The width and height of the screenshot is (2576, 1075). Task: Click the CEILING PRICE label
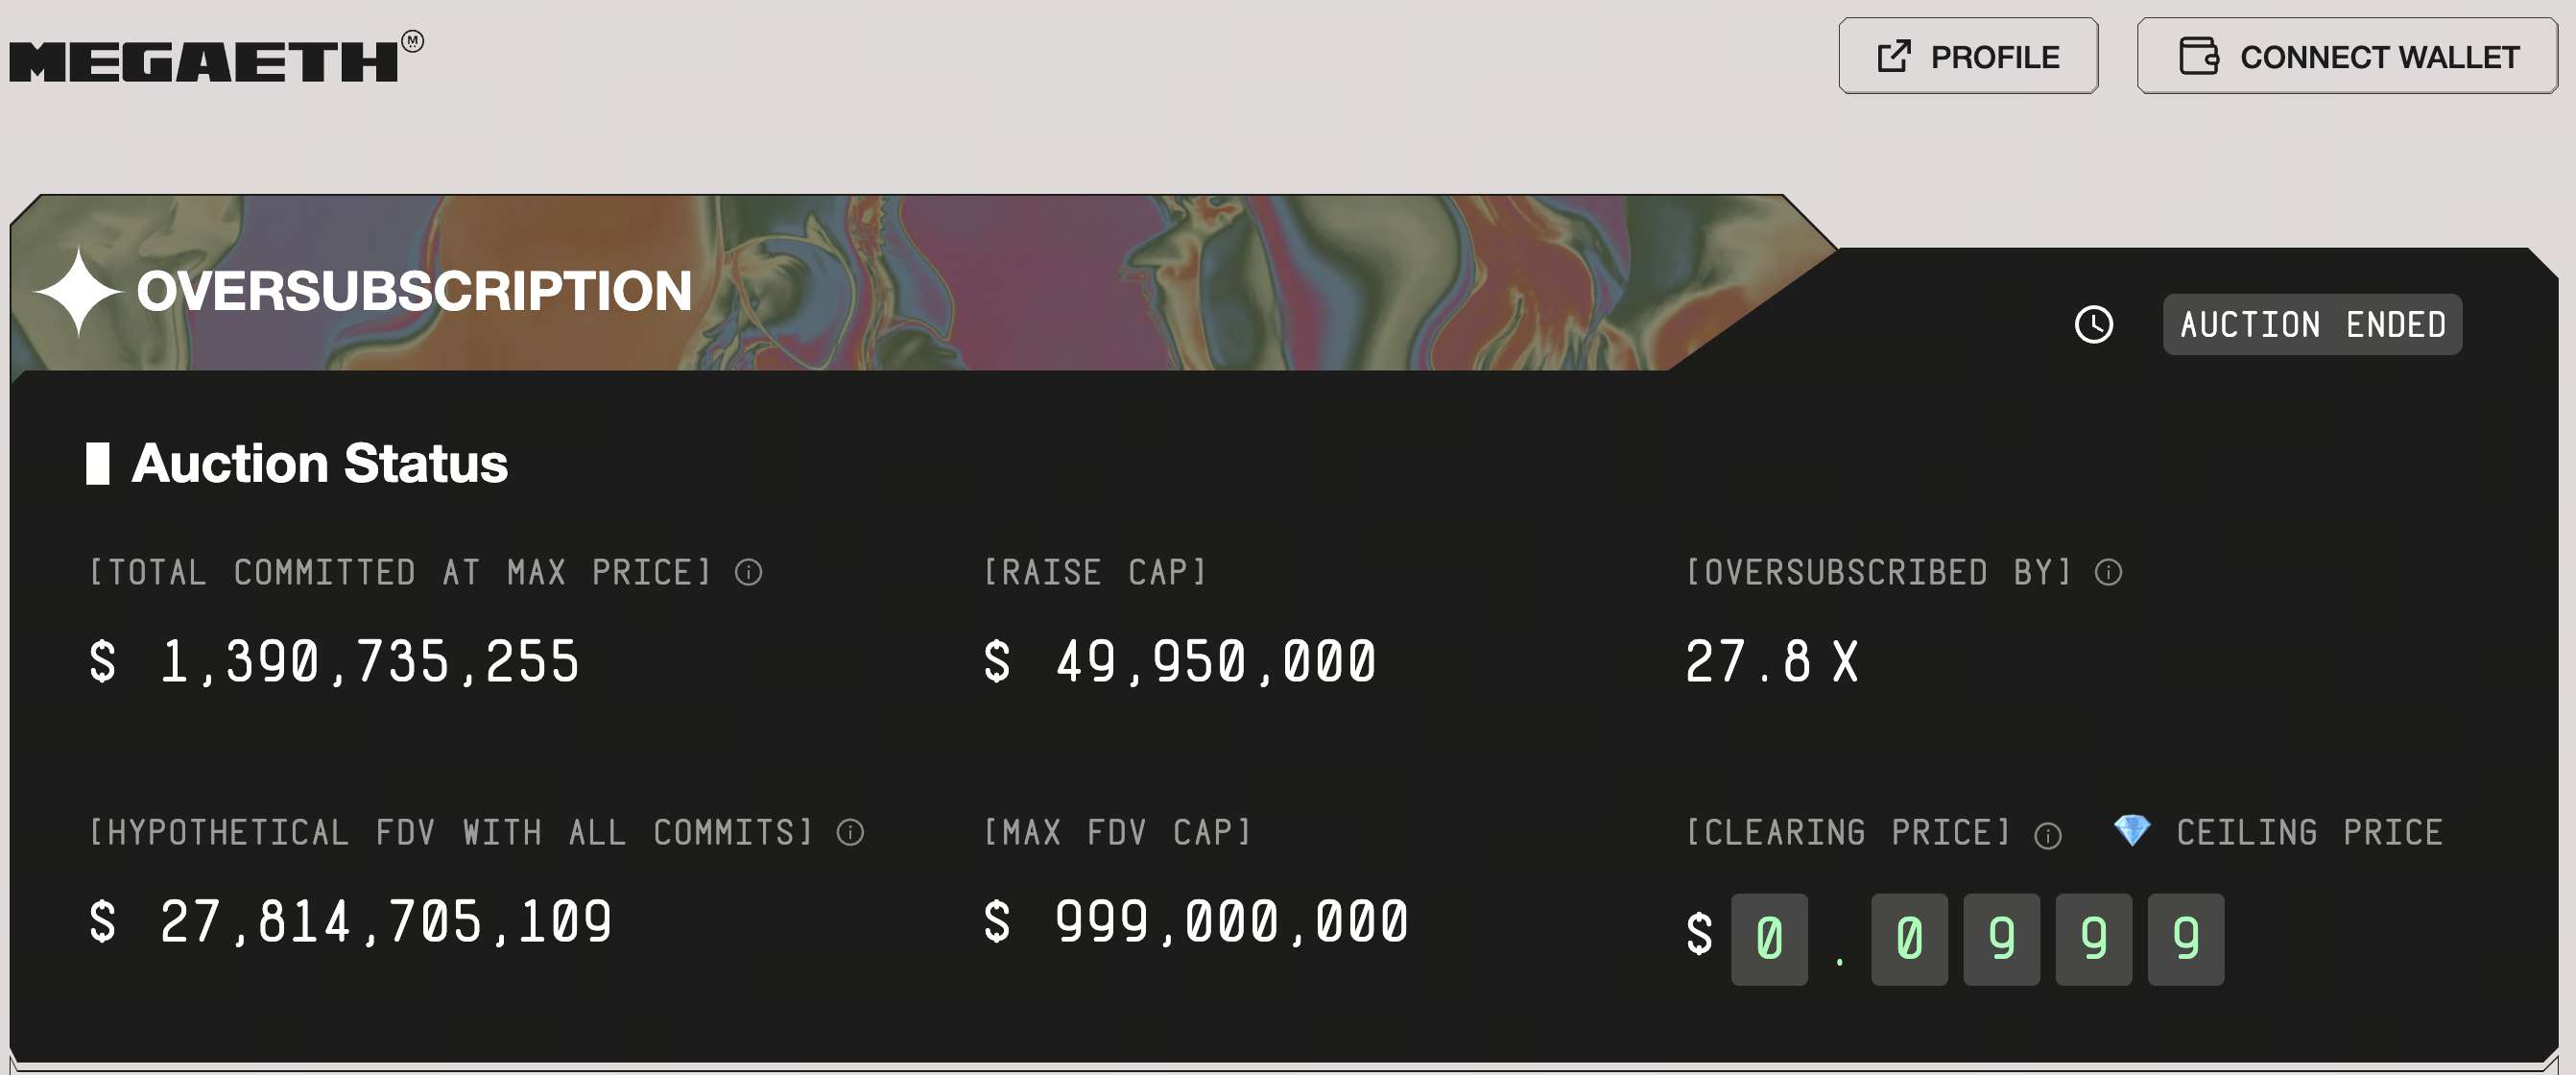(2309, 832)
